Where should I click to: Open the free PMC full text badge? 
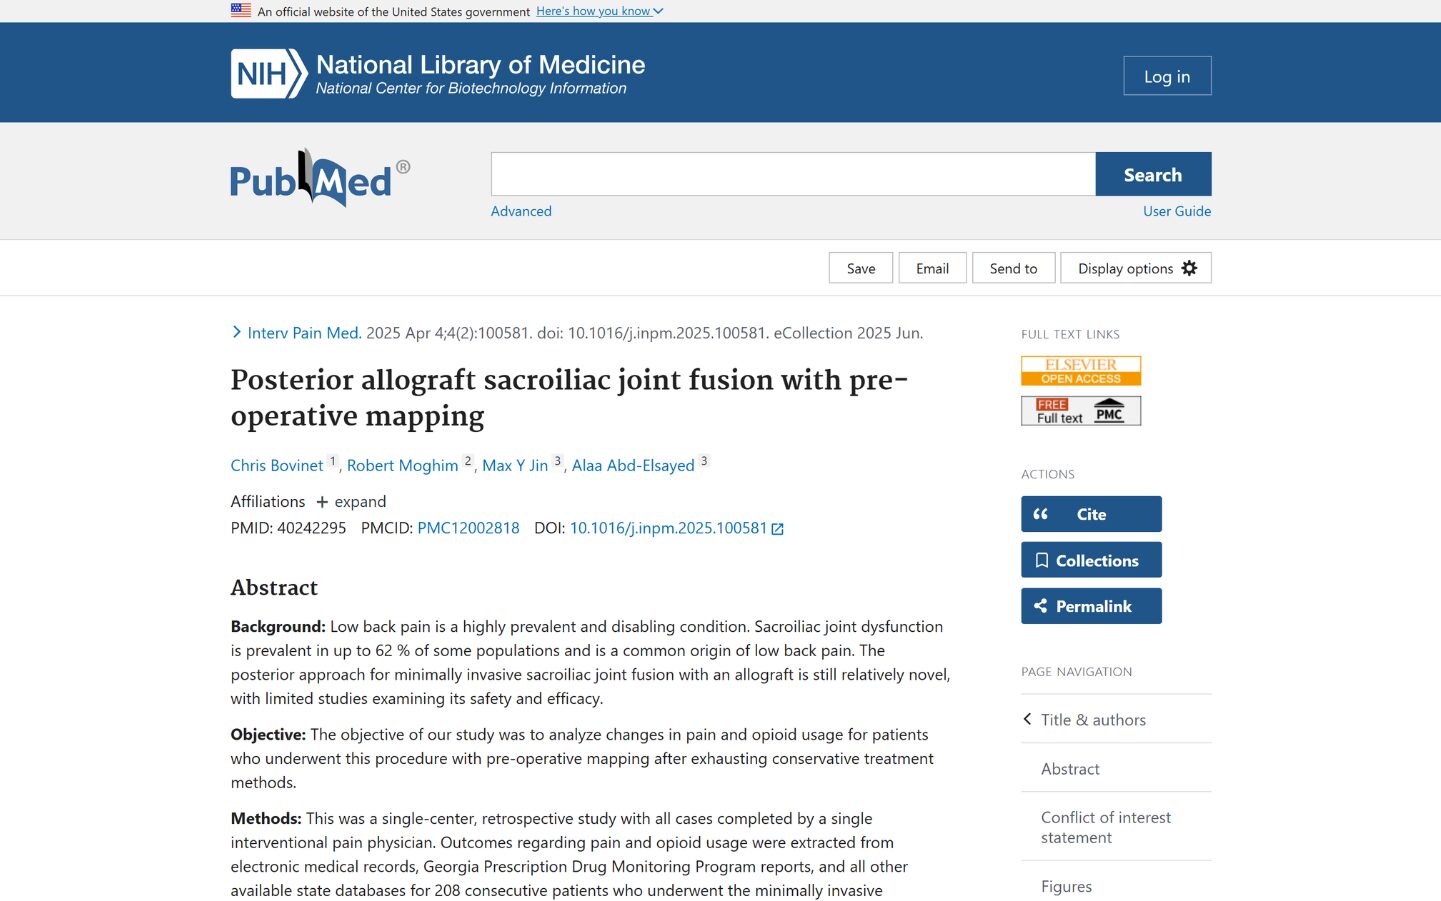point(1081,411)
